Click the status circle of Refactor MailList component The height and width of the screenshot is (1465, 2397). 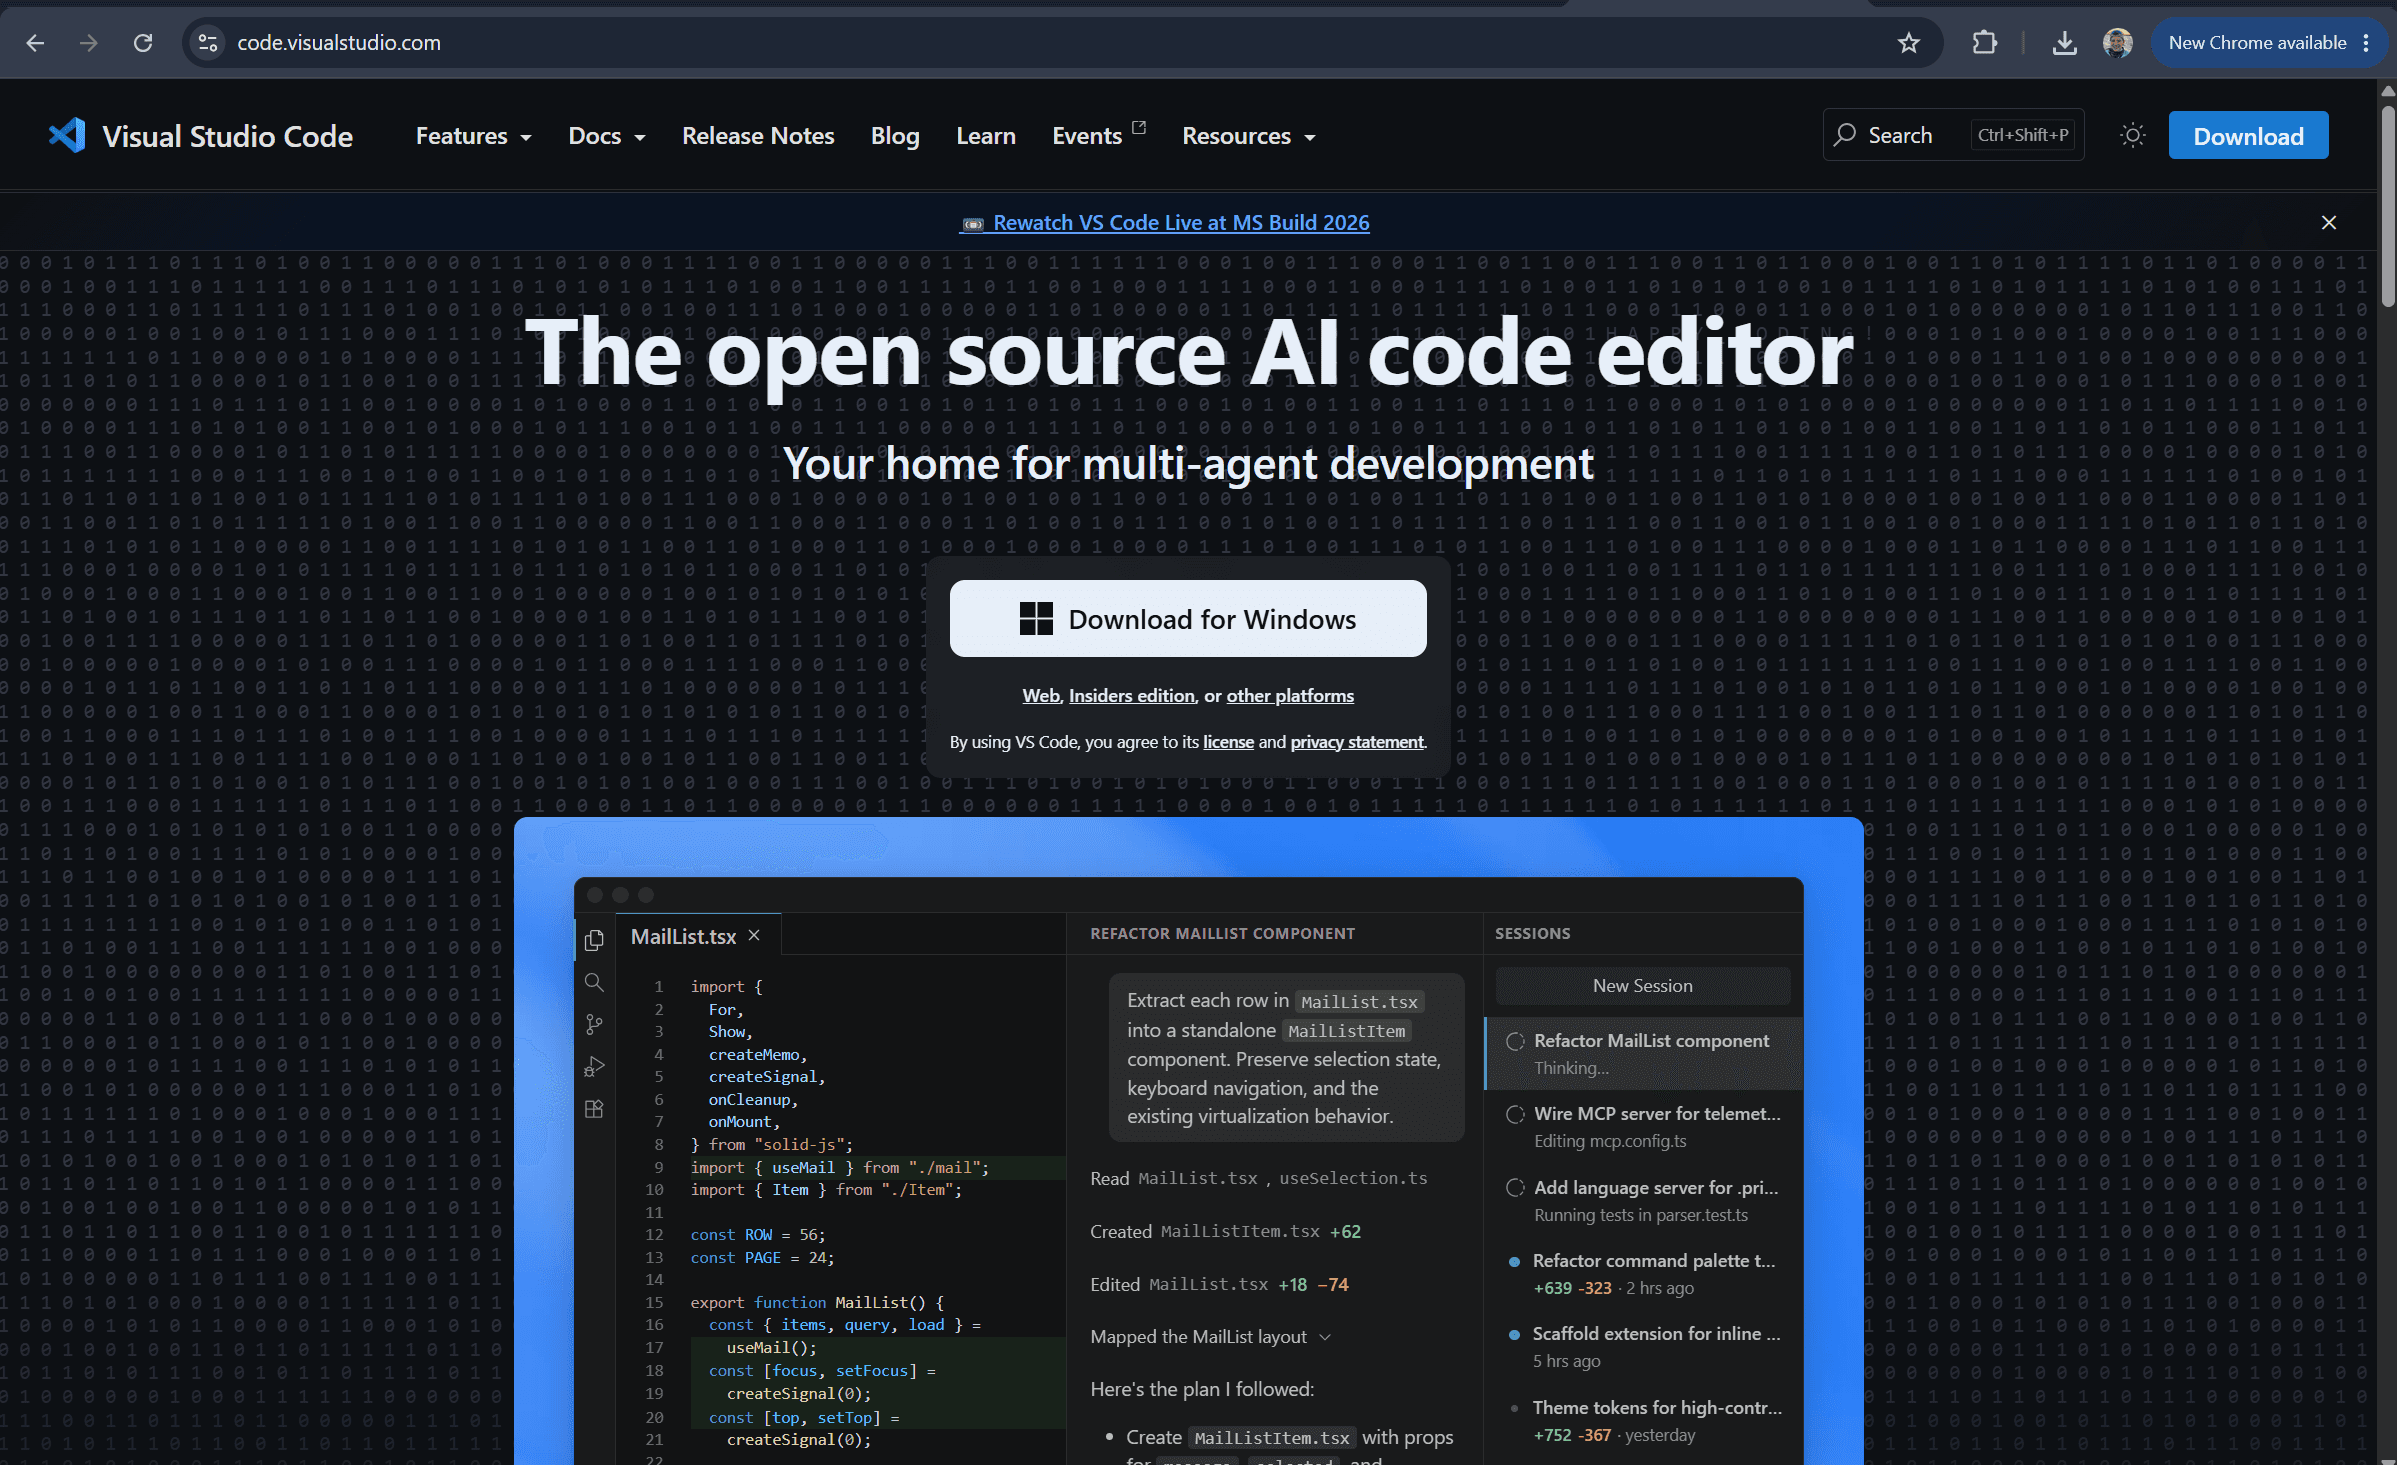pos(1515,1041)
